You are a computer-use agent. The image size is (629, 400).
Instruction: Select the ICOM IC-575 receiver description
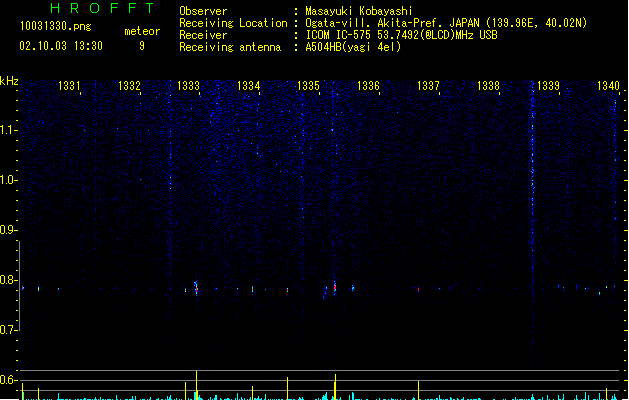pos(401,35)
